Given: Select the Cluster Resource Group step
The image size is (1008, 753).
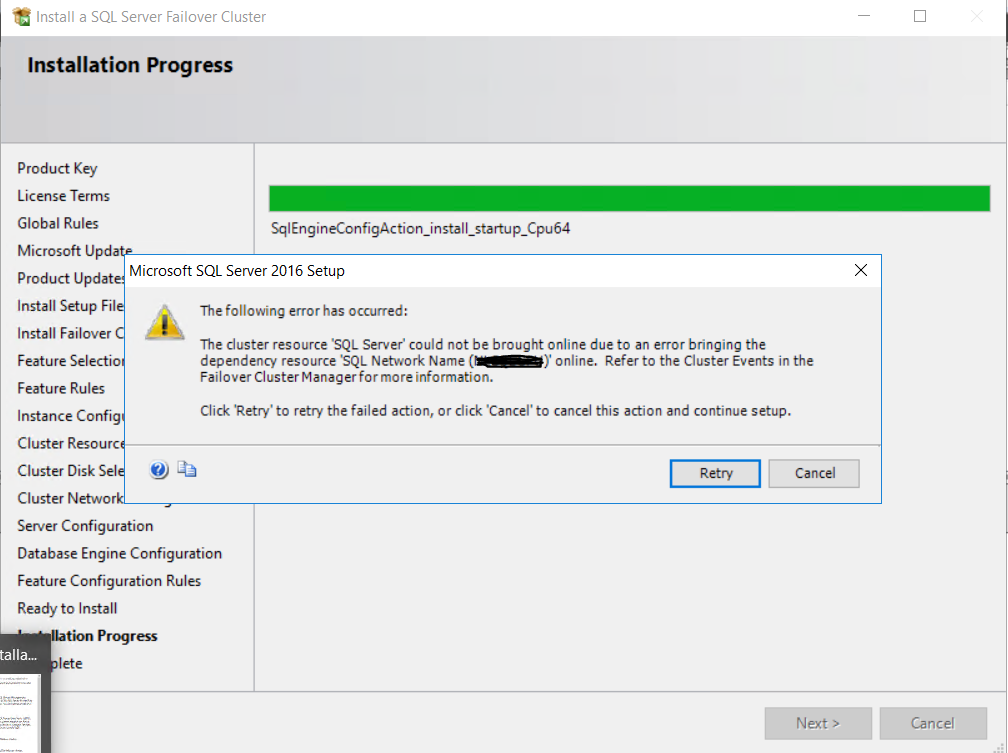Looking at the screenshot, I should coord(71,444).
